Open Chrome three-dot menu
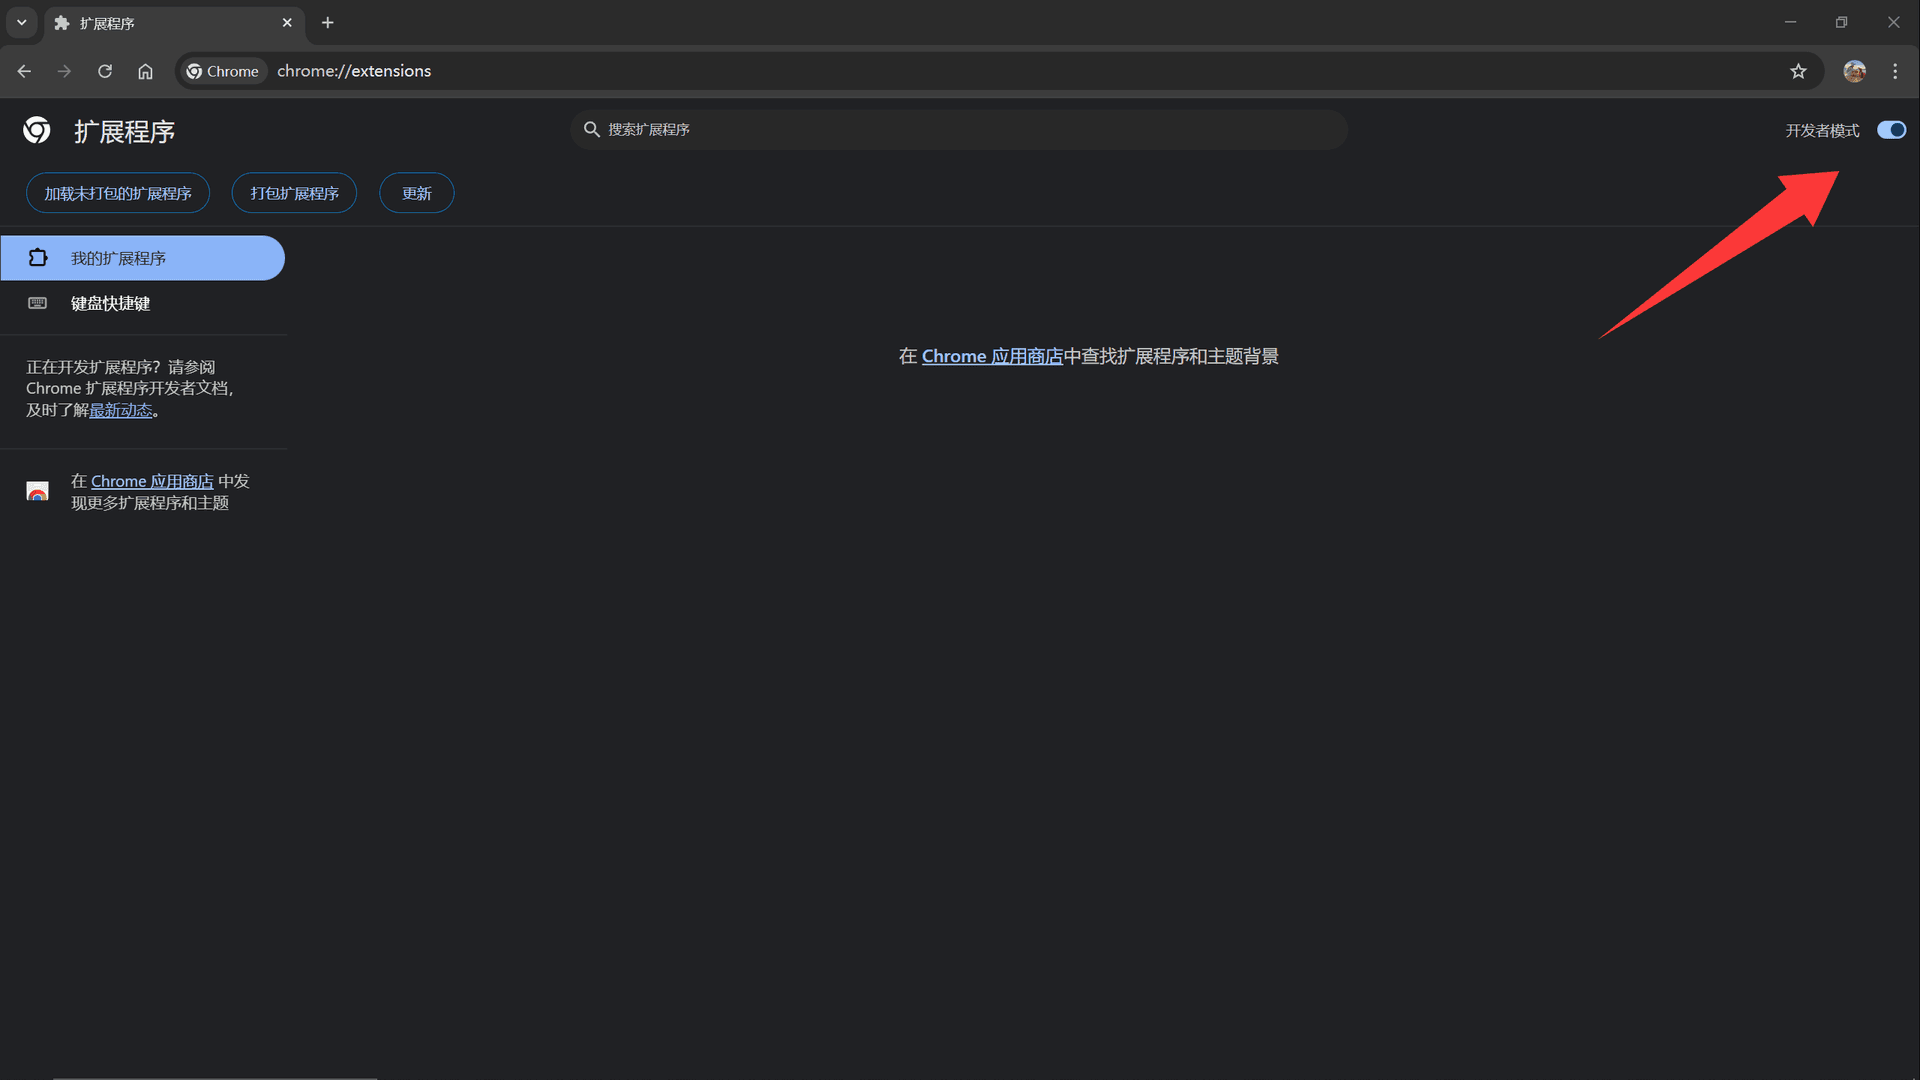This screenshot has height=1080, width=1920. point(1895,71)
